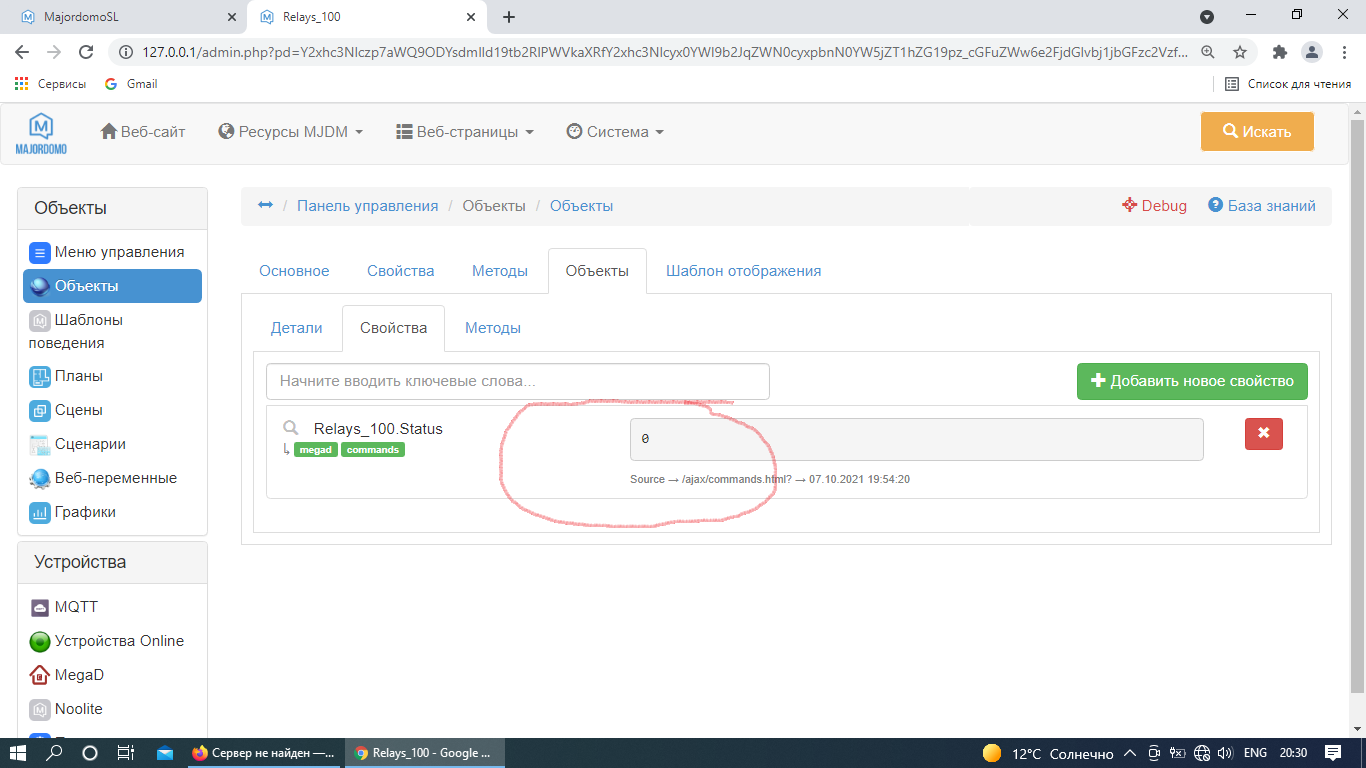The height and width of the screenshot is (768, 1366).
Task: Close the MajordomoSL browser tab
Action: point(232,17)
